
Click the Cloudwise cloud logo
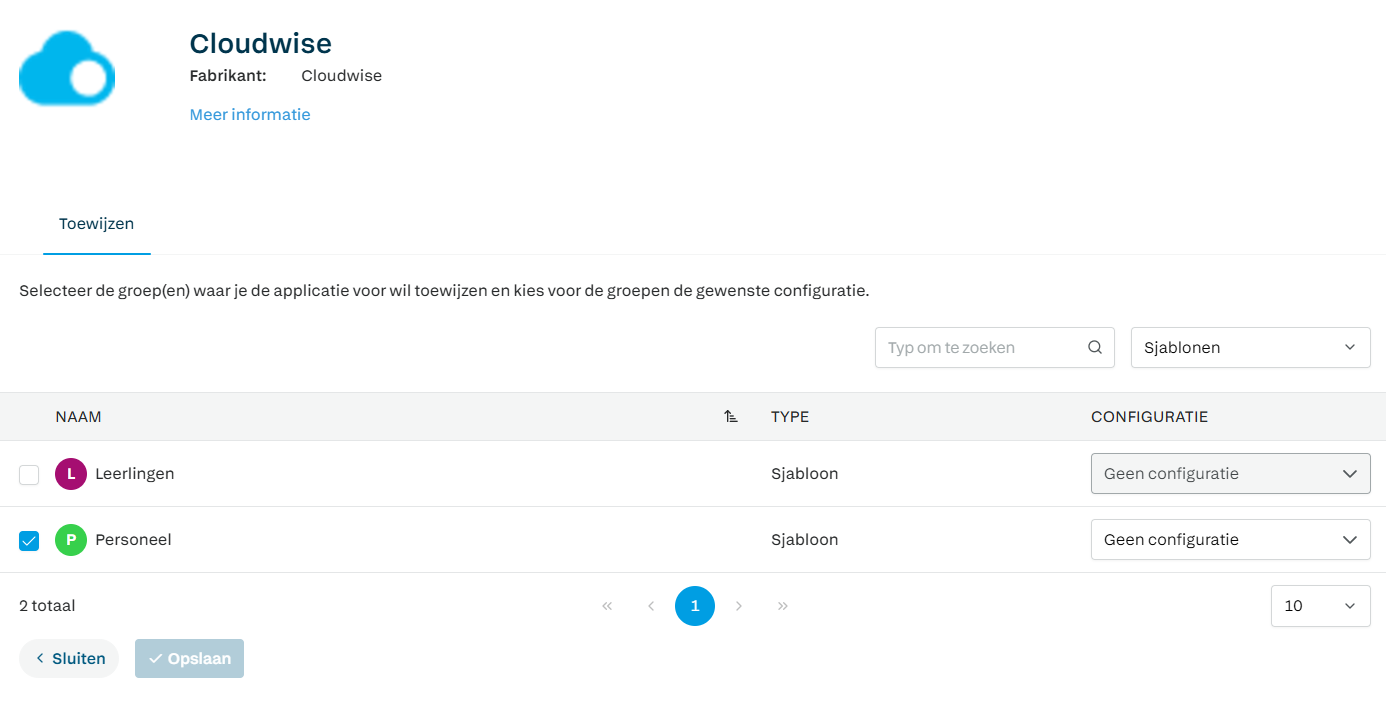[67, 69]
